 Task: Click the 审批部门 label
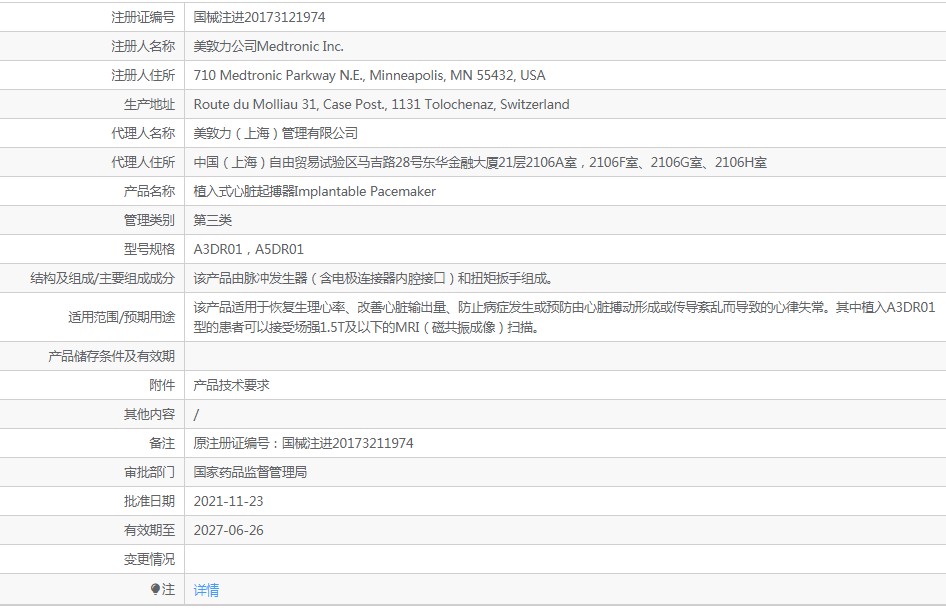pos(149,472)
